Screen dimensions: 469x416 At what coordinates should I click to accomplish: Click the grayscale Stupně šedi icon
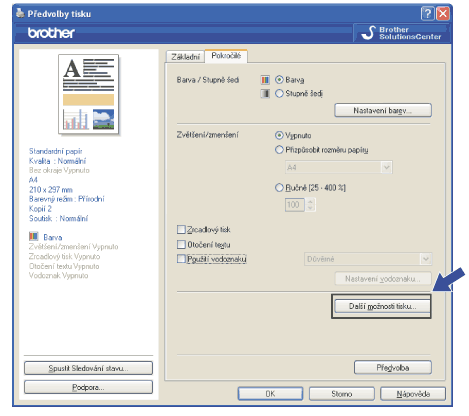(x=265, y=94)
